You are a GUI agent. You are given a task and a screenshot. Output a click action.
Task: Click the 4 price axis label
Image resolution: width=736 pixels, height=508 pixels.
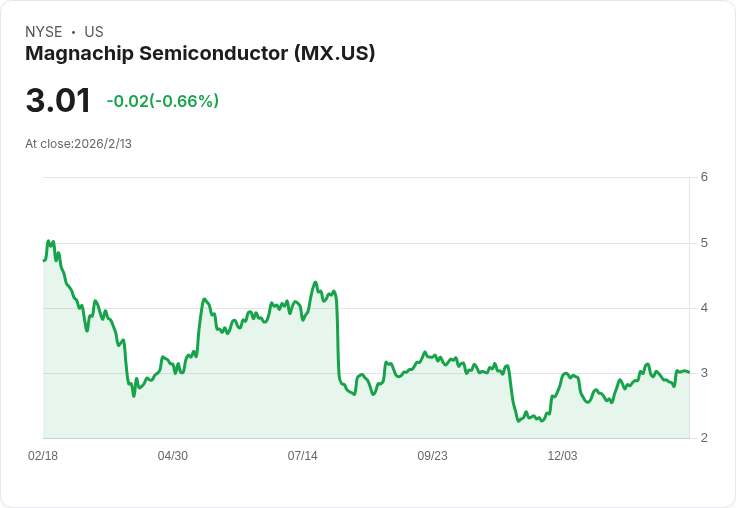click(x=704, y=308)
